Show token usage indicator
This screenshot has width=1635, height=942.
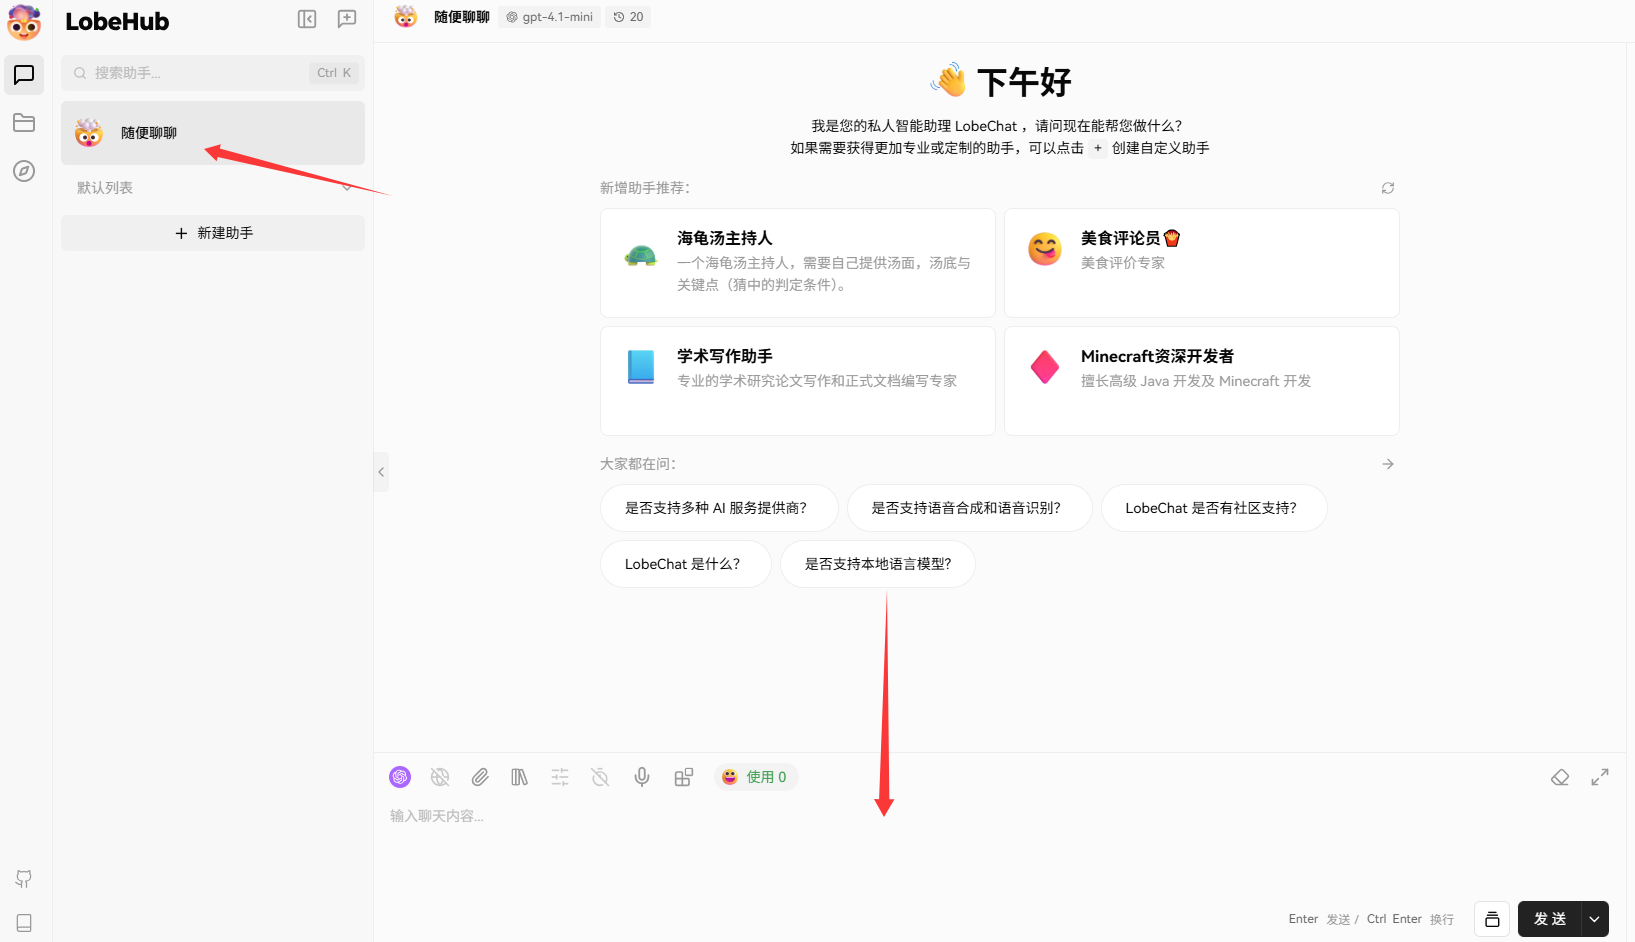[755, 777]
